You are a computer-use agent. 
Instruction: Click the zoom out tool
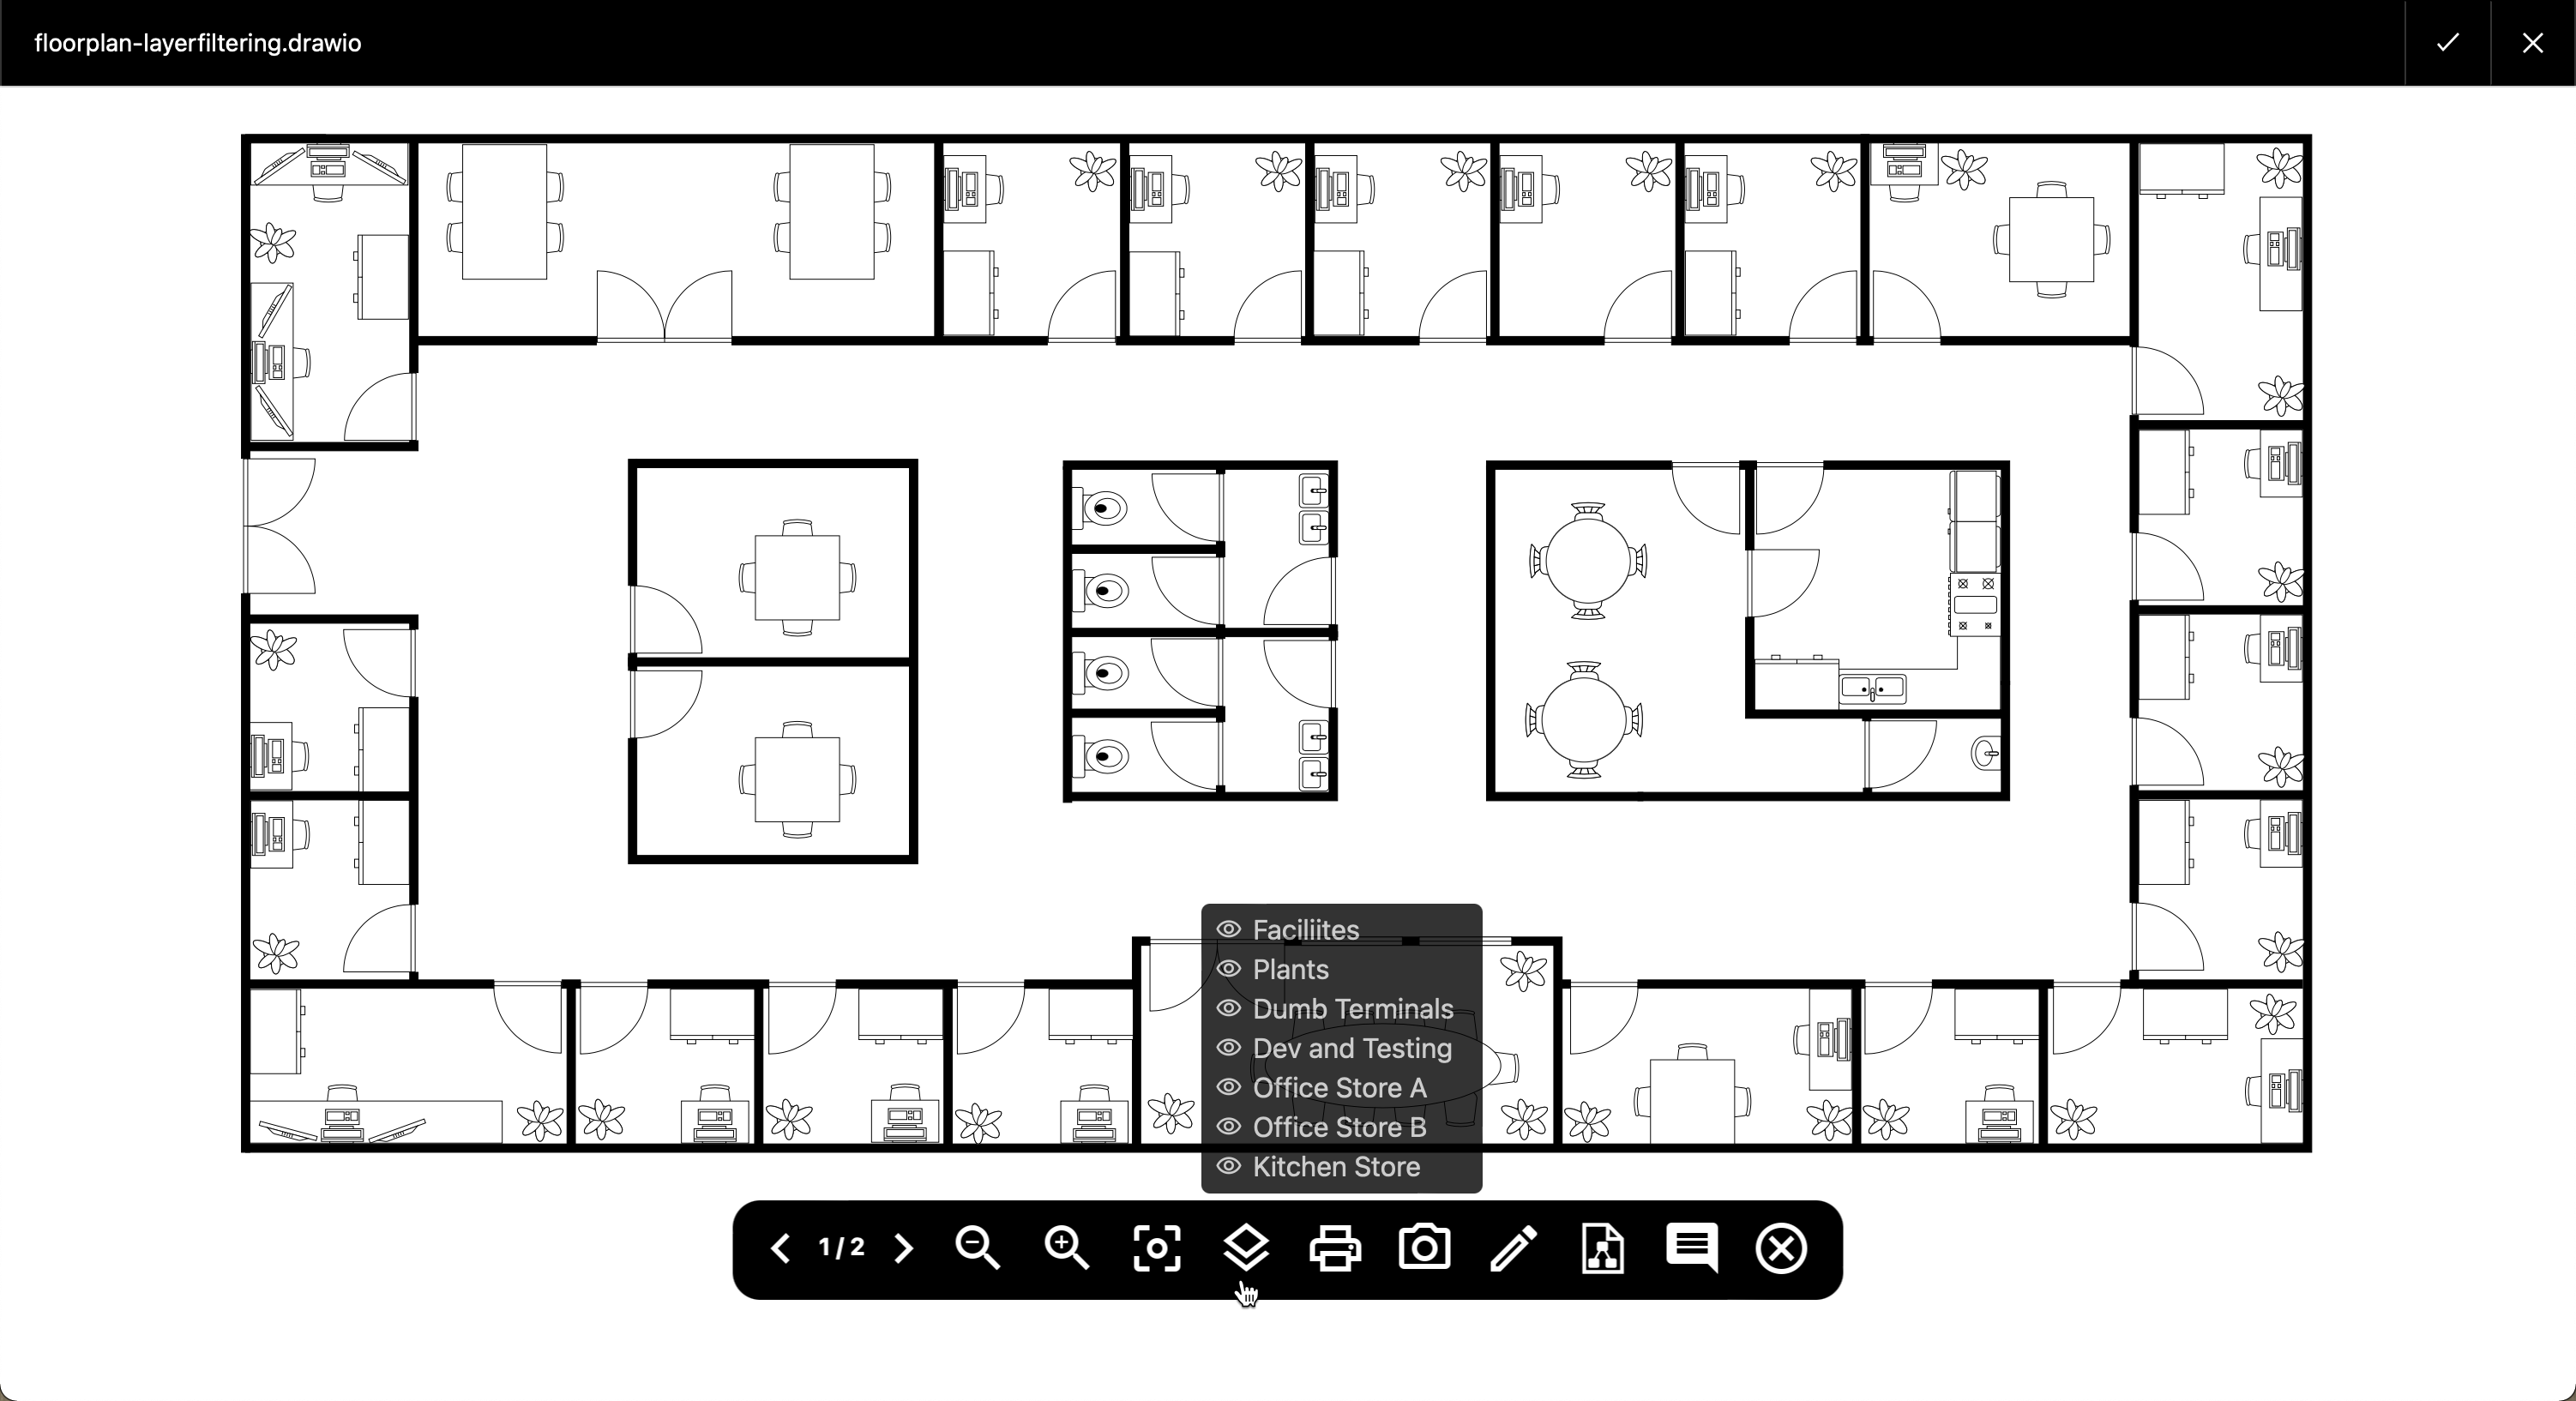click(978, 1249)
